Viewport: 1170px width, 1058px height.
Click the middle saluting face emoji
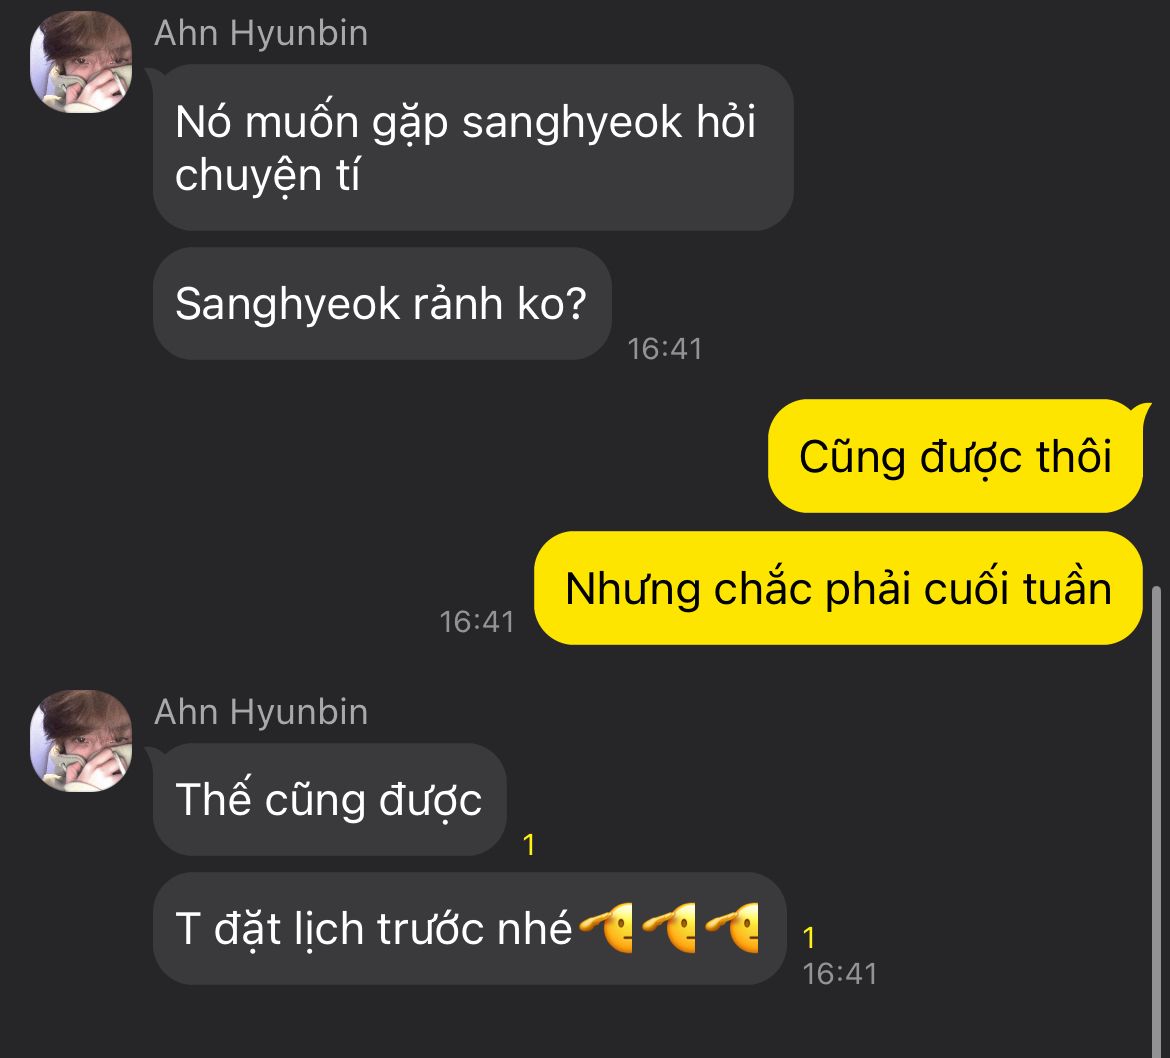point(669,927)
